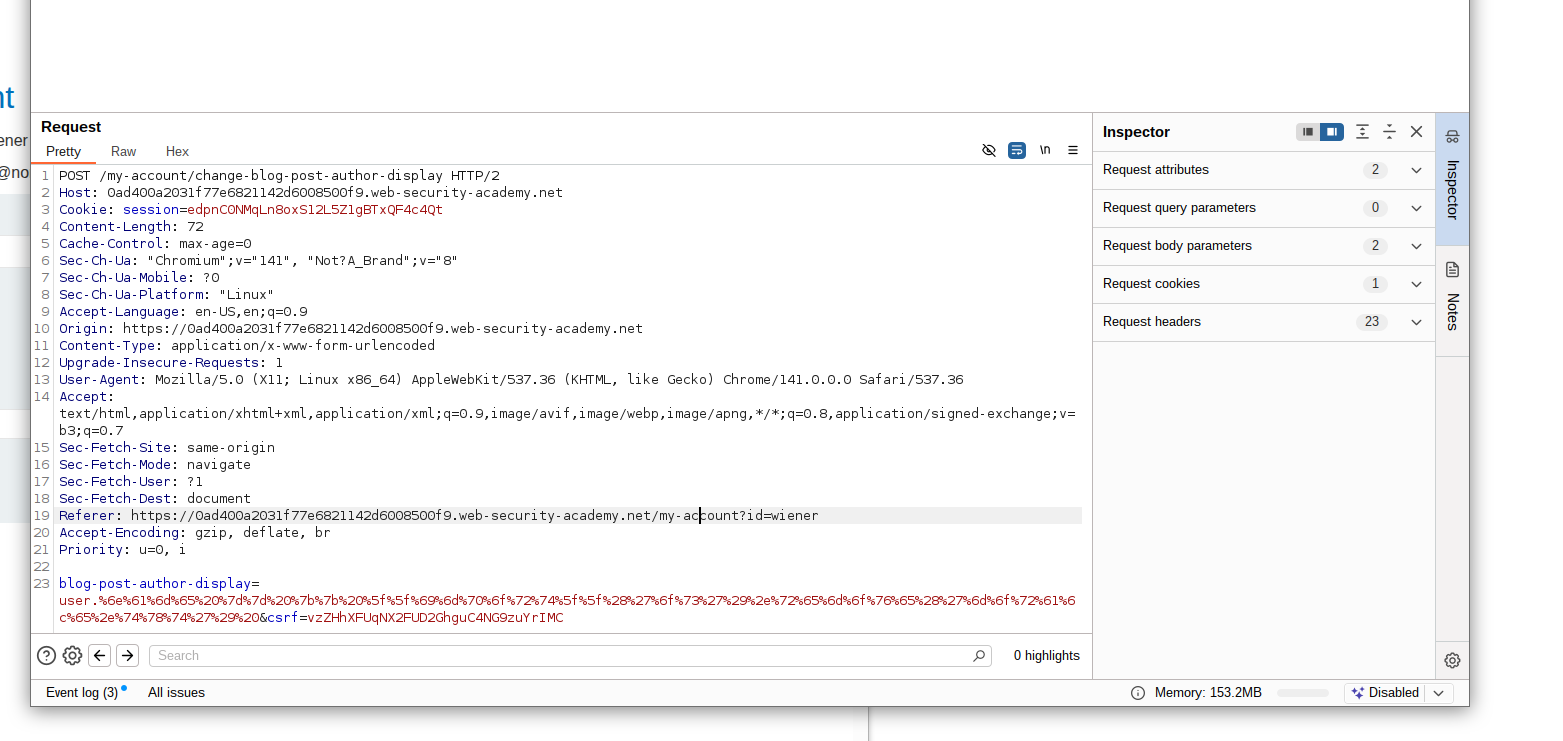Toggle the \n non-printable characters button
Viewport: 1563px width, 741px height.
1045,150
